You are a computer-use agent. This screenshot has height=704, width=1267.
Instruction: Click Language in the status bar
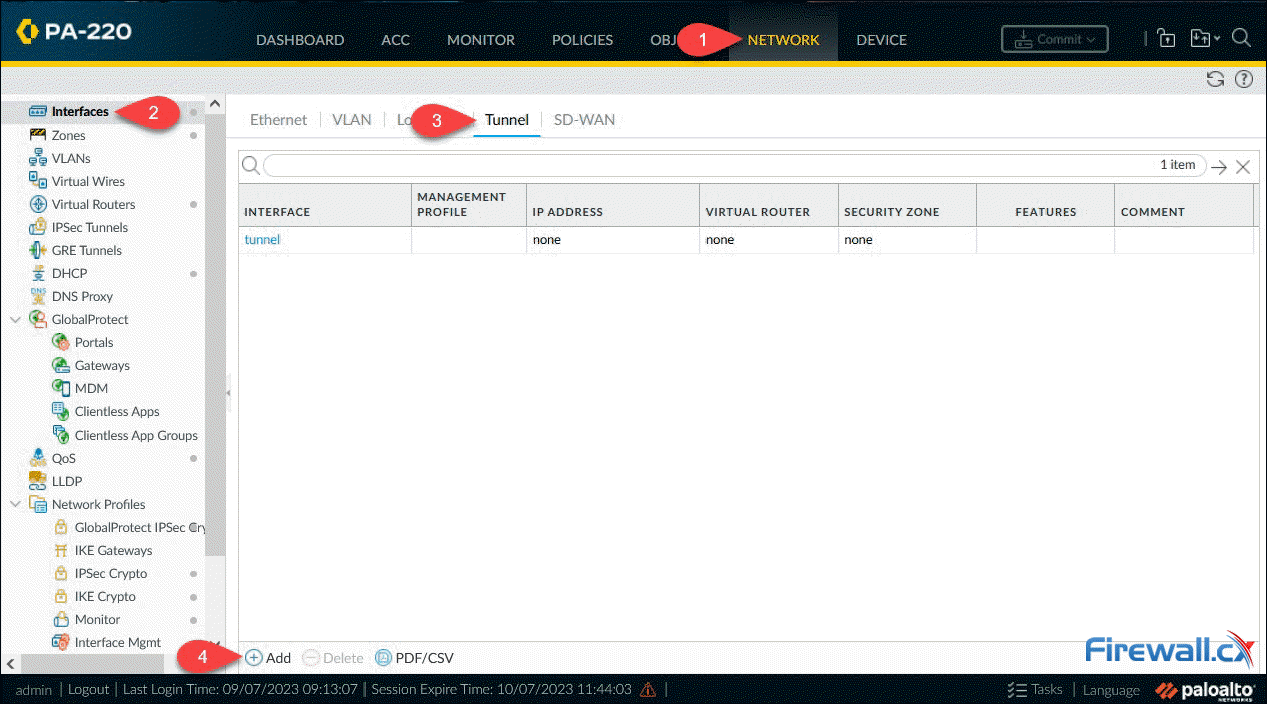click(1111, 689)
